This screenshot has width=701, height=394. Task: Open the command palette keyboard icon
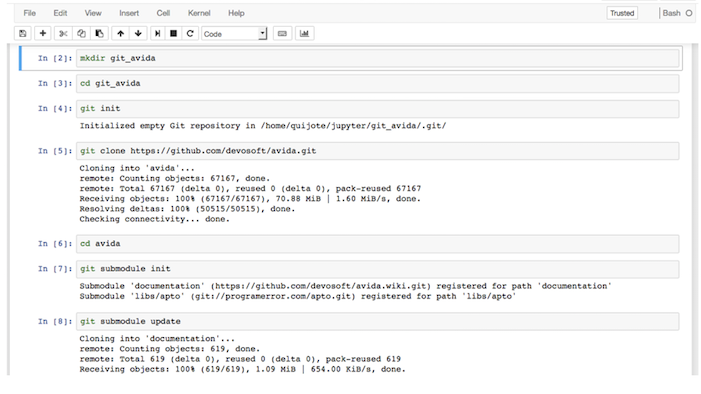point(282,34)
